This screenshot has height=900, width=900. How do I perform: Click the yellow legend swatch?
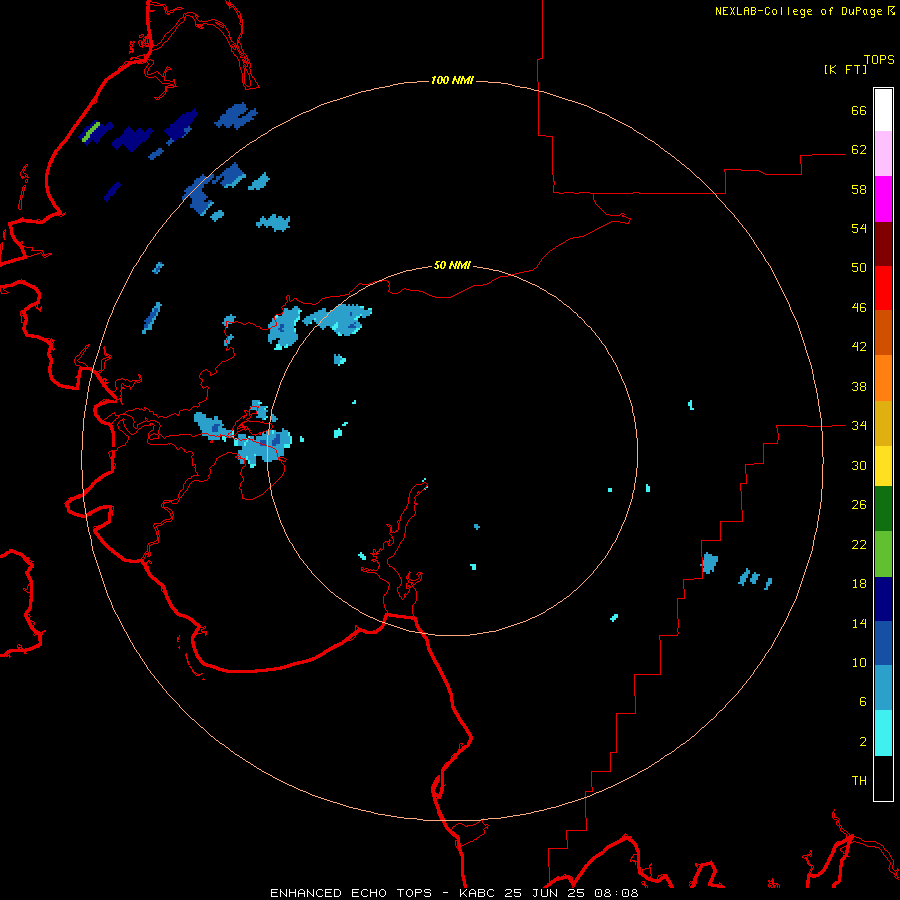(x=883, y=466)
